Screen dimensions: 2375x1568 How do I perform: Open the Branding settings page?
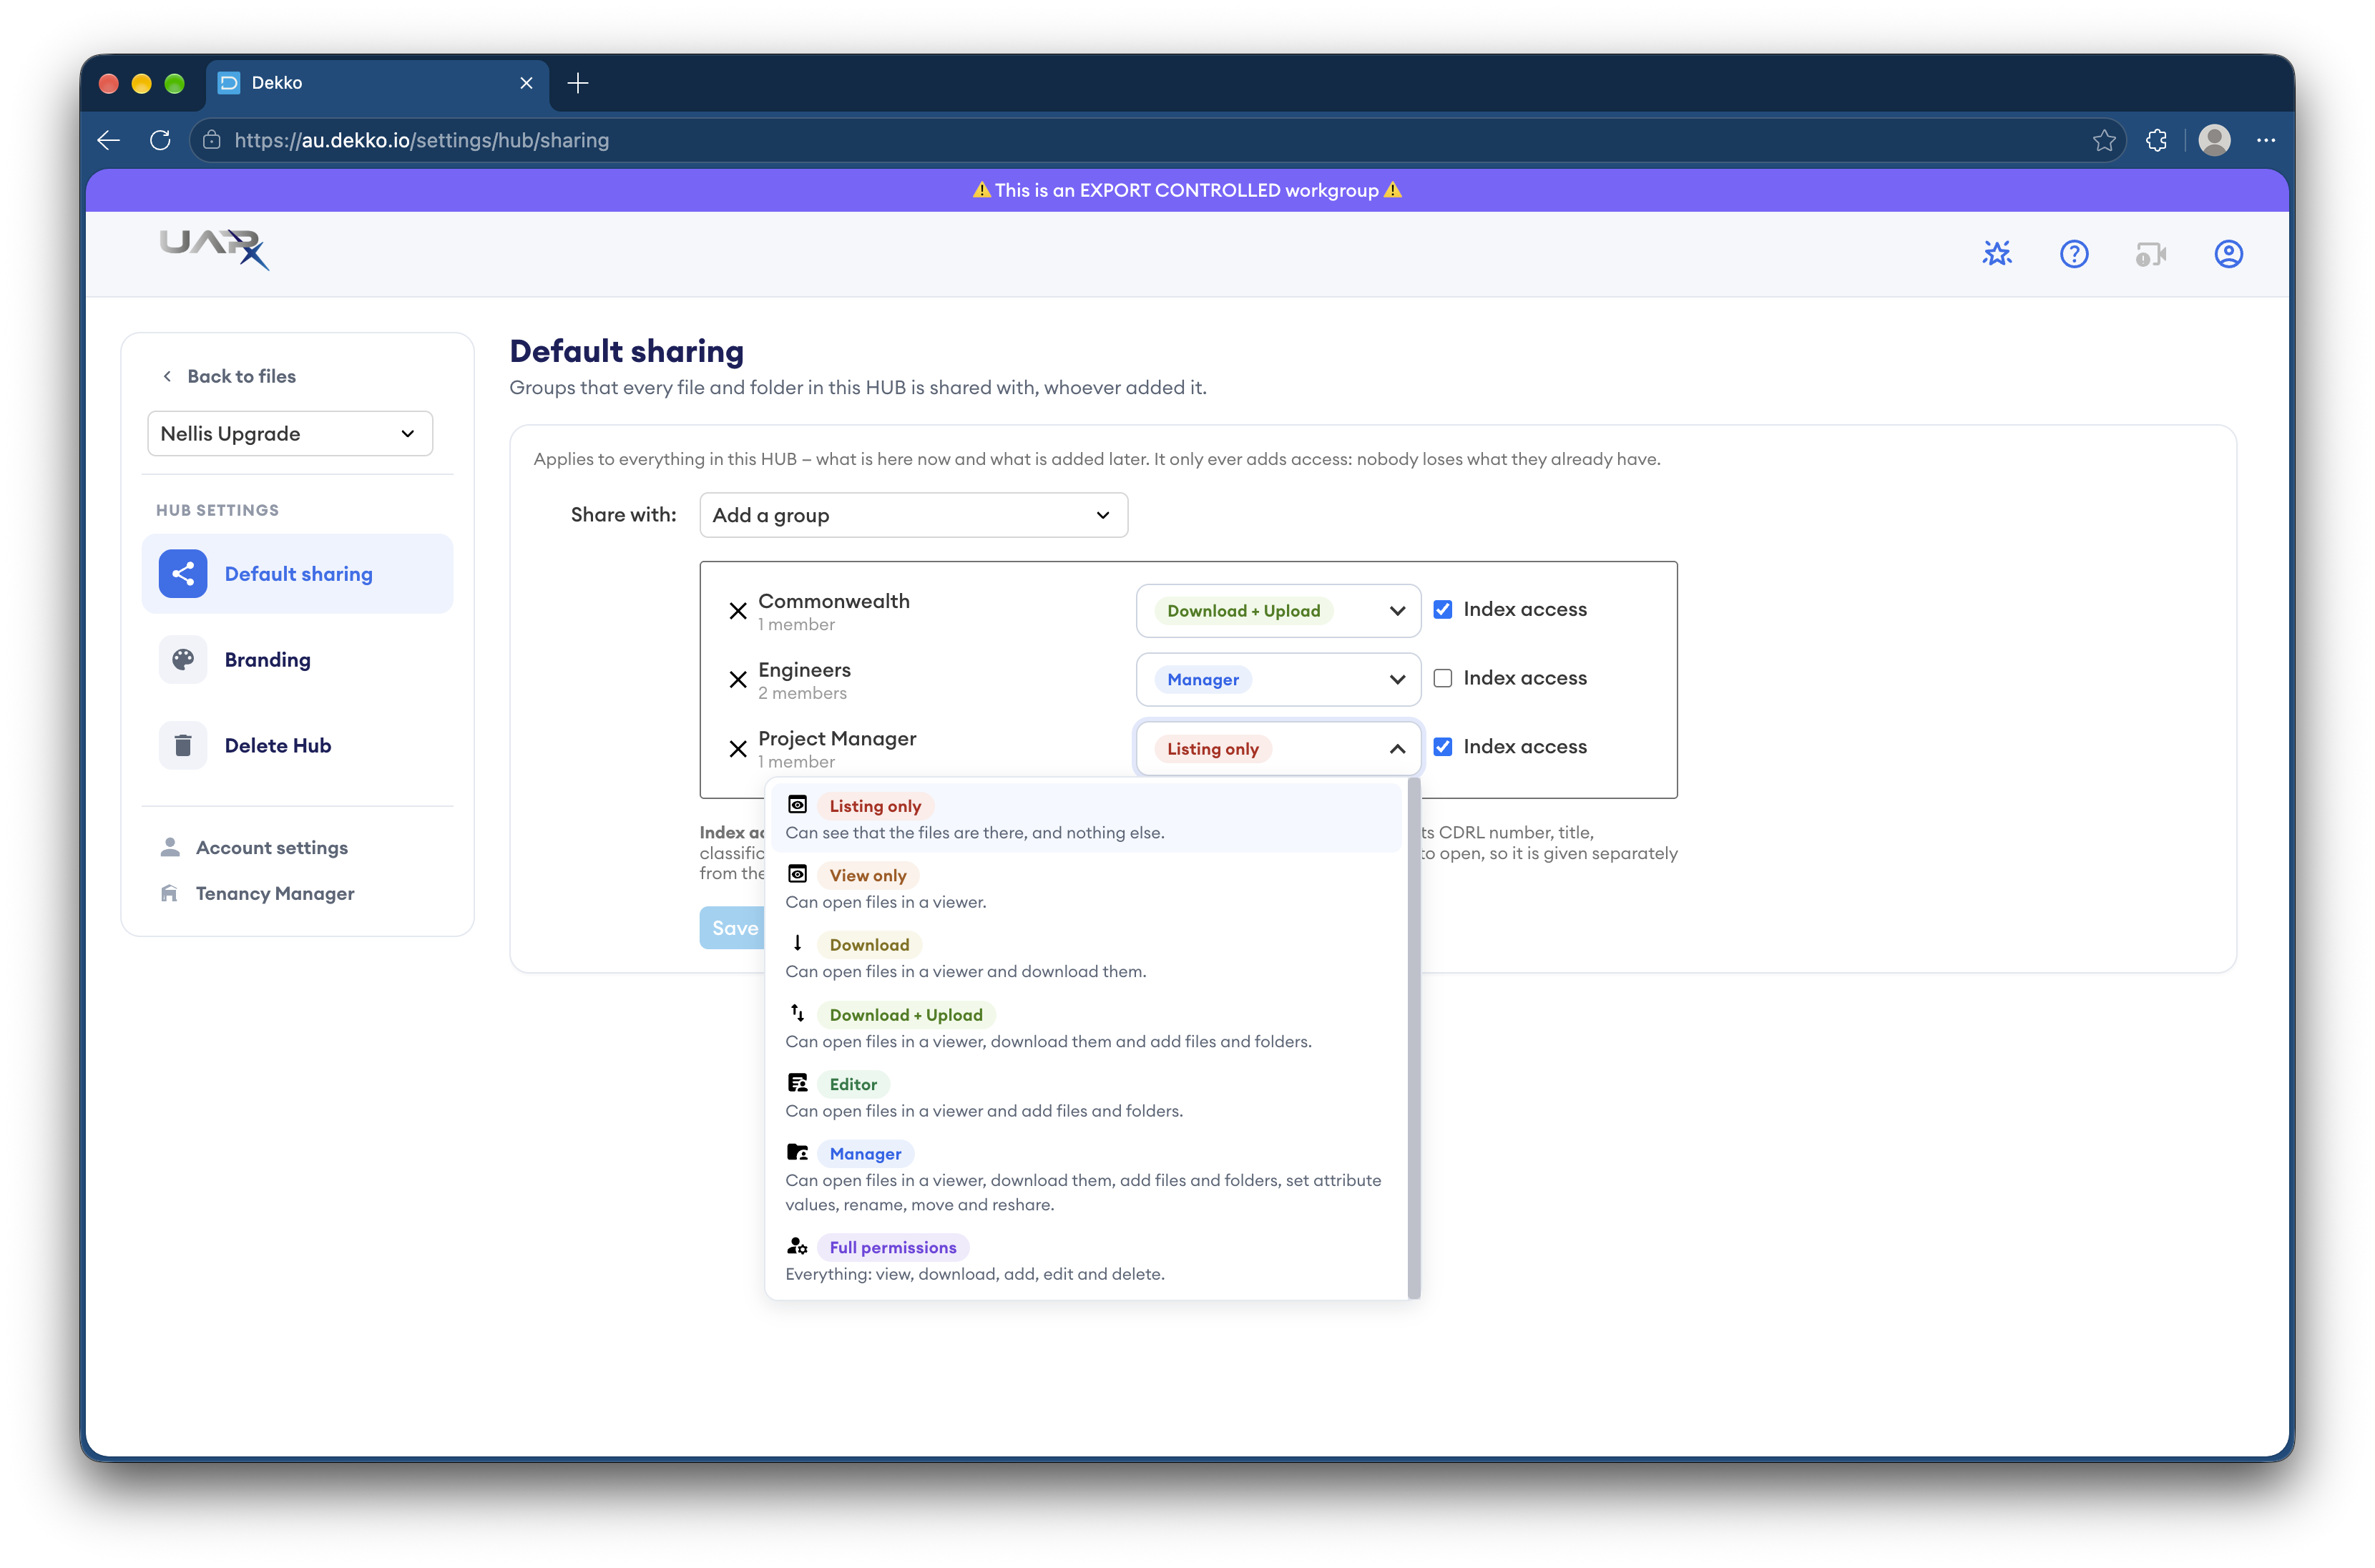coord(297,660)
